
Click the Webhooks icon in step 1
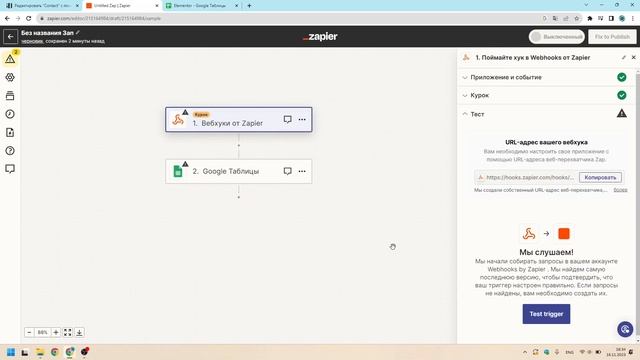click(178, 120)
